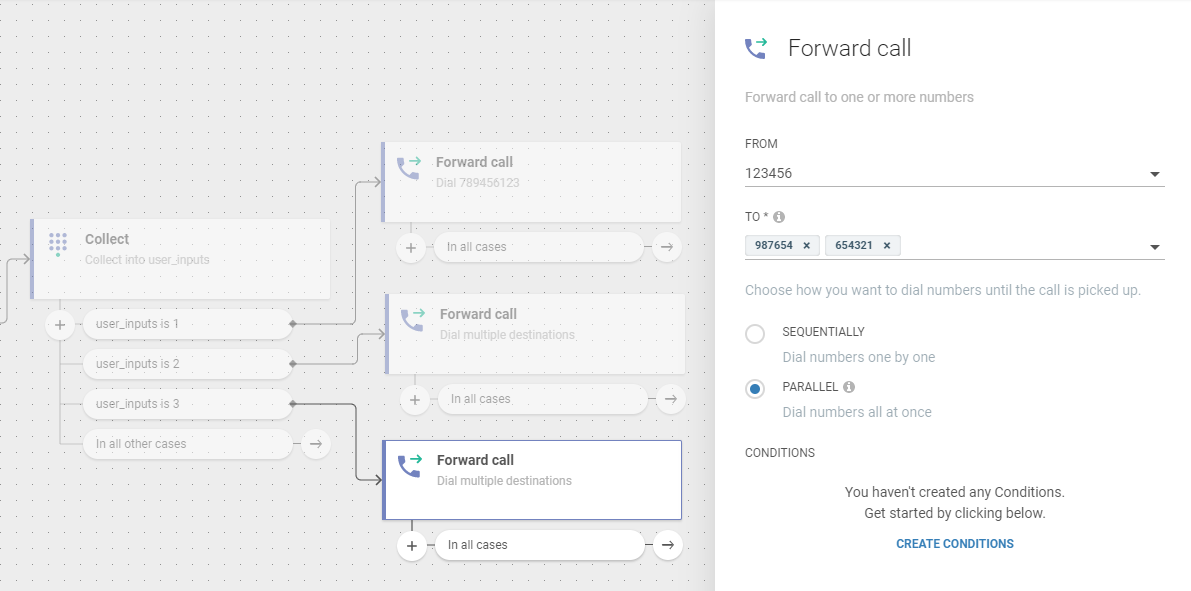
Task: Expand the TO numbers dropdown
Action: (x=1155, y=247)
